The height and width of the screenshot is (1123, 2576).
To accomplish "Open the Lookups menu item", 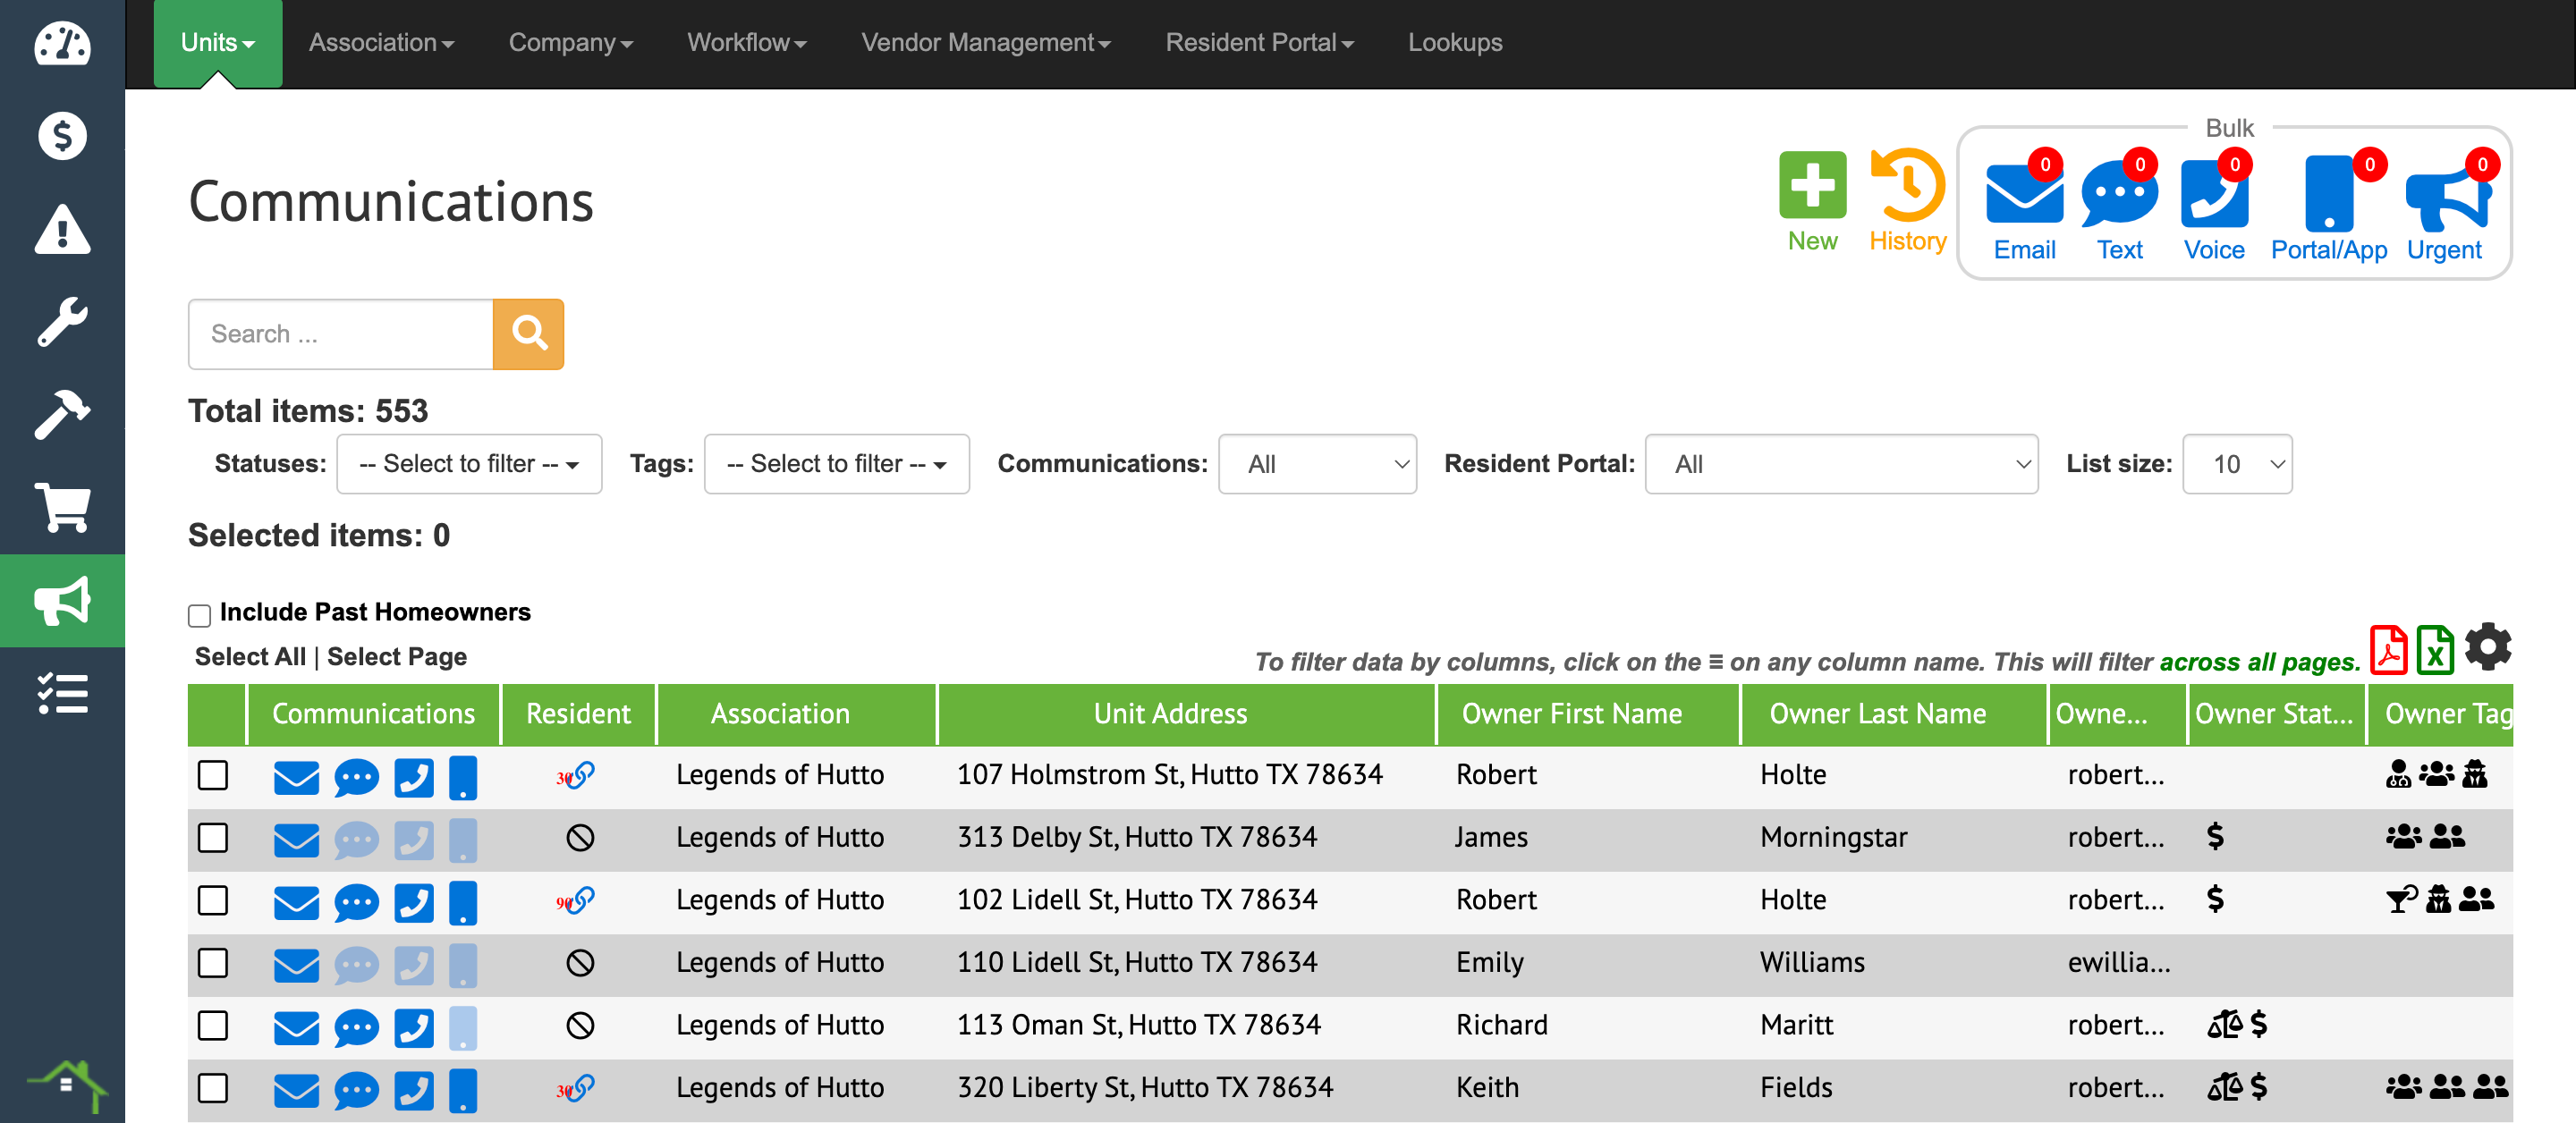I will (1454, 42).
